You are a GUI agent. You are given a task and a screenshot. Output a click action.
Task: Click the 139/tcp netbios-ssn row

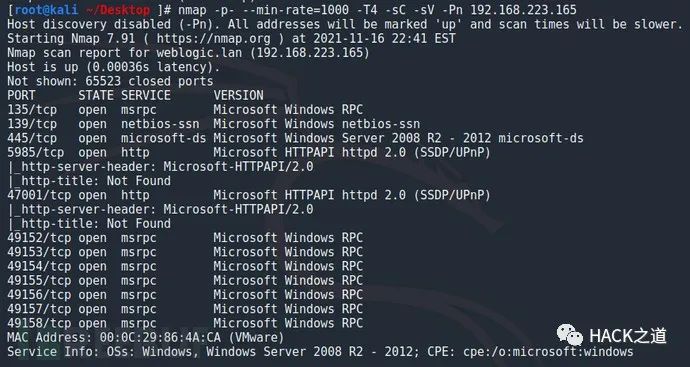(x=213, y=124)
